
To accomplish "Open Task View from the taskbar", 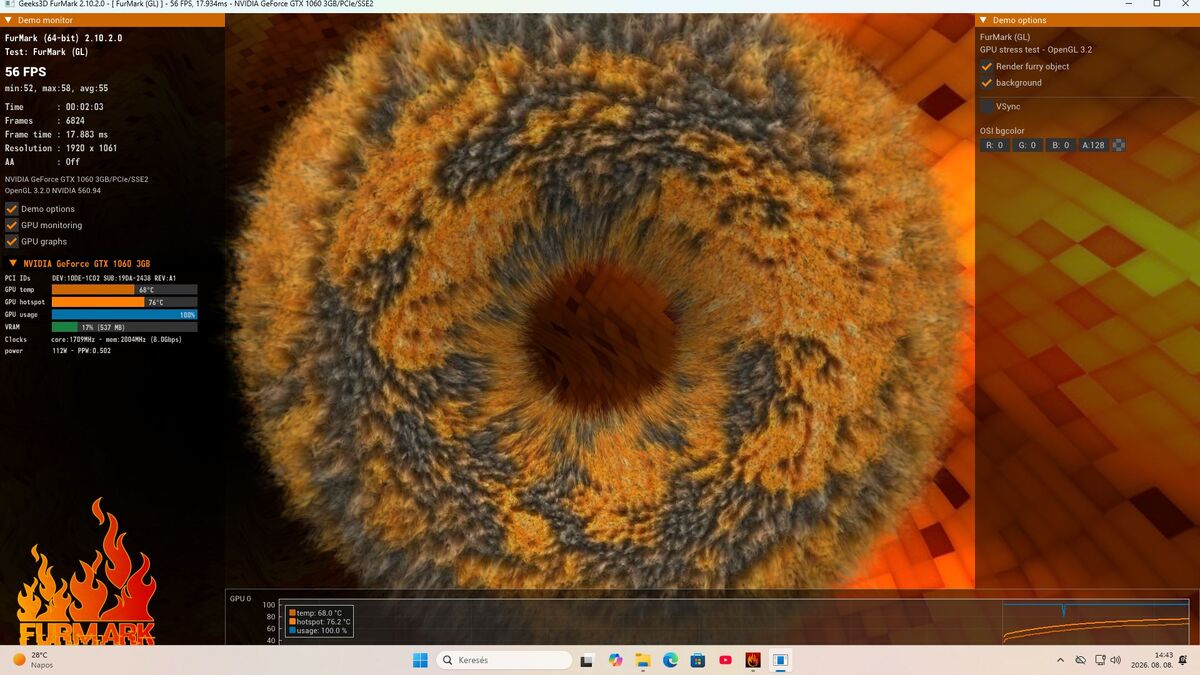I will [x=588, y=660].
